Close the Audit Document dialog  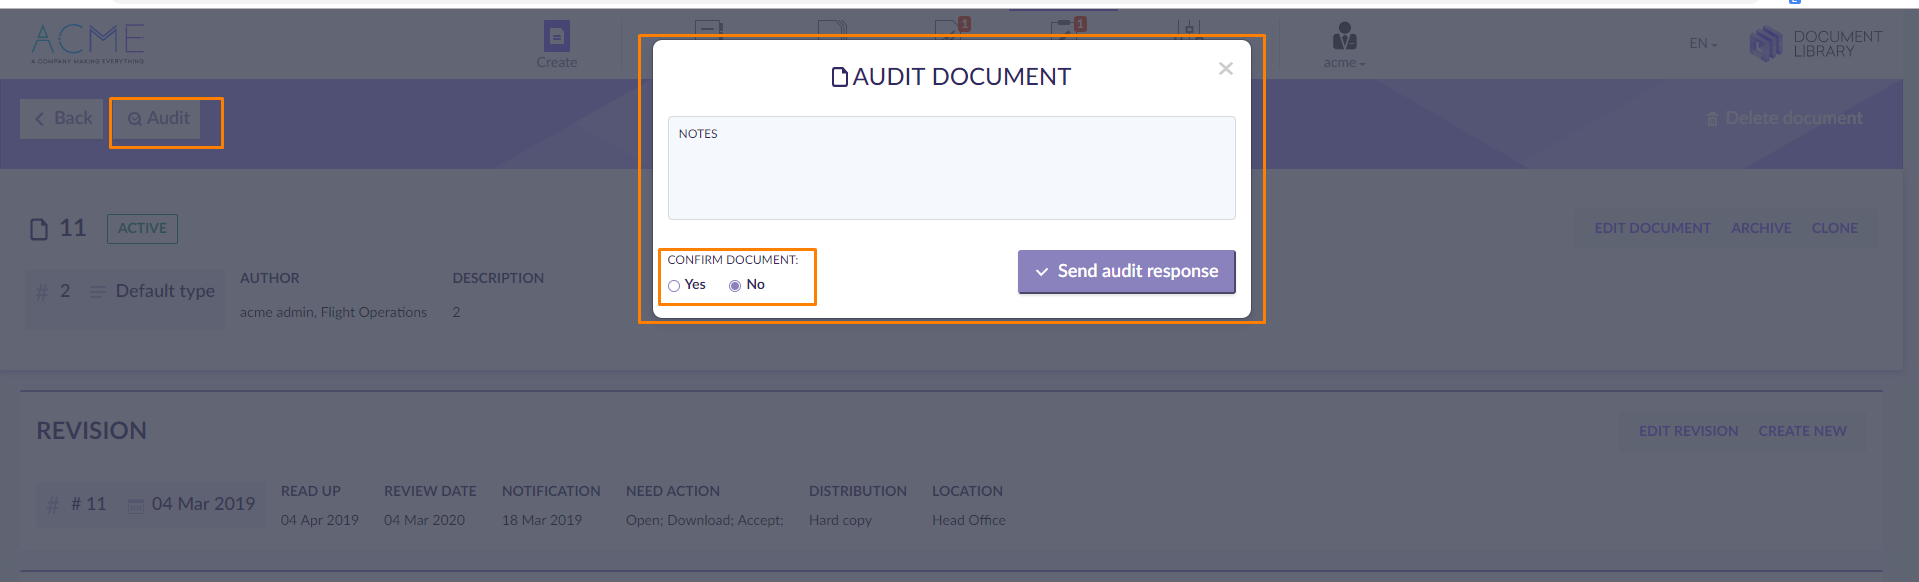coord(1225,69)
